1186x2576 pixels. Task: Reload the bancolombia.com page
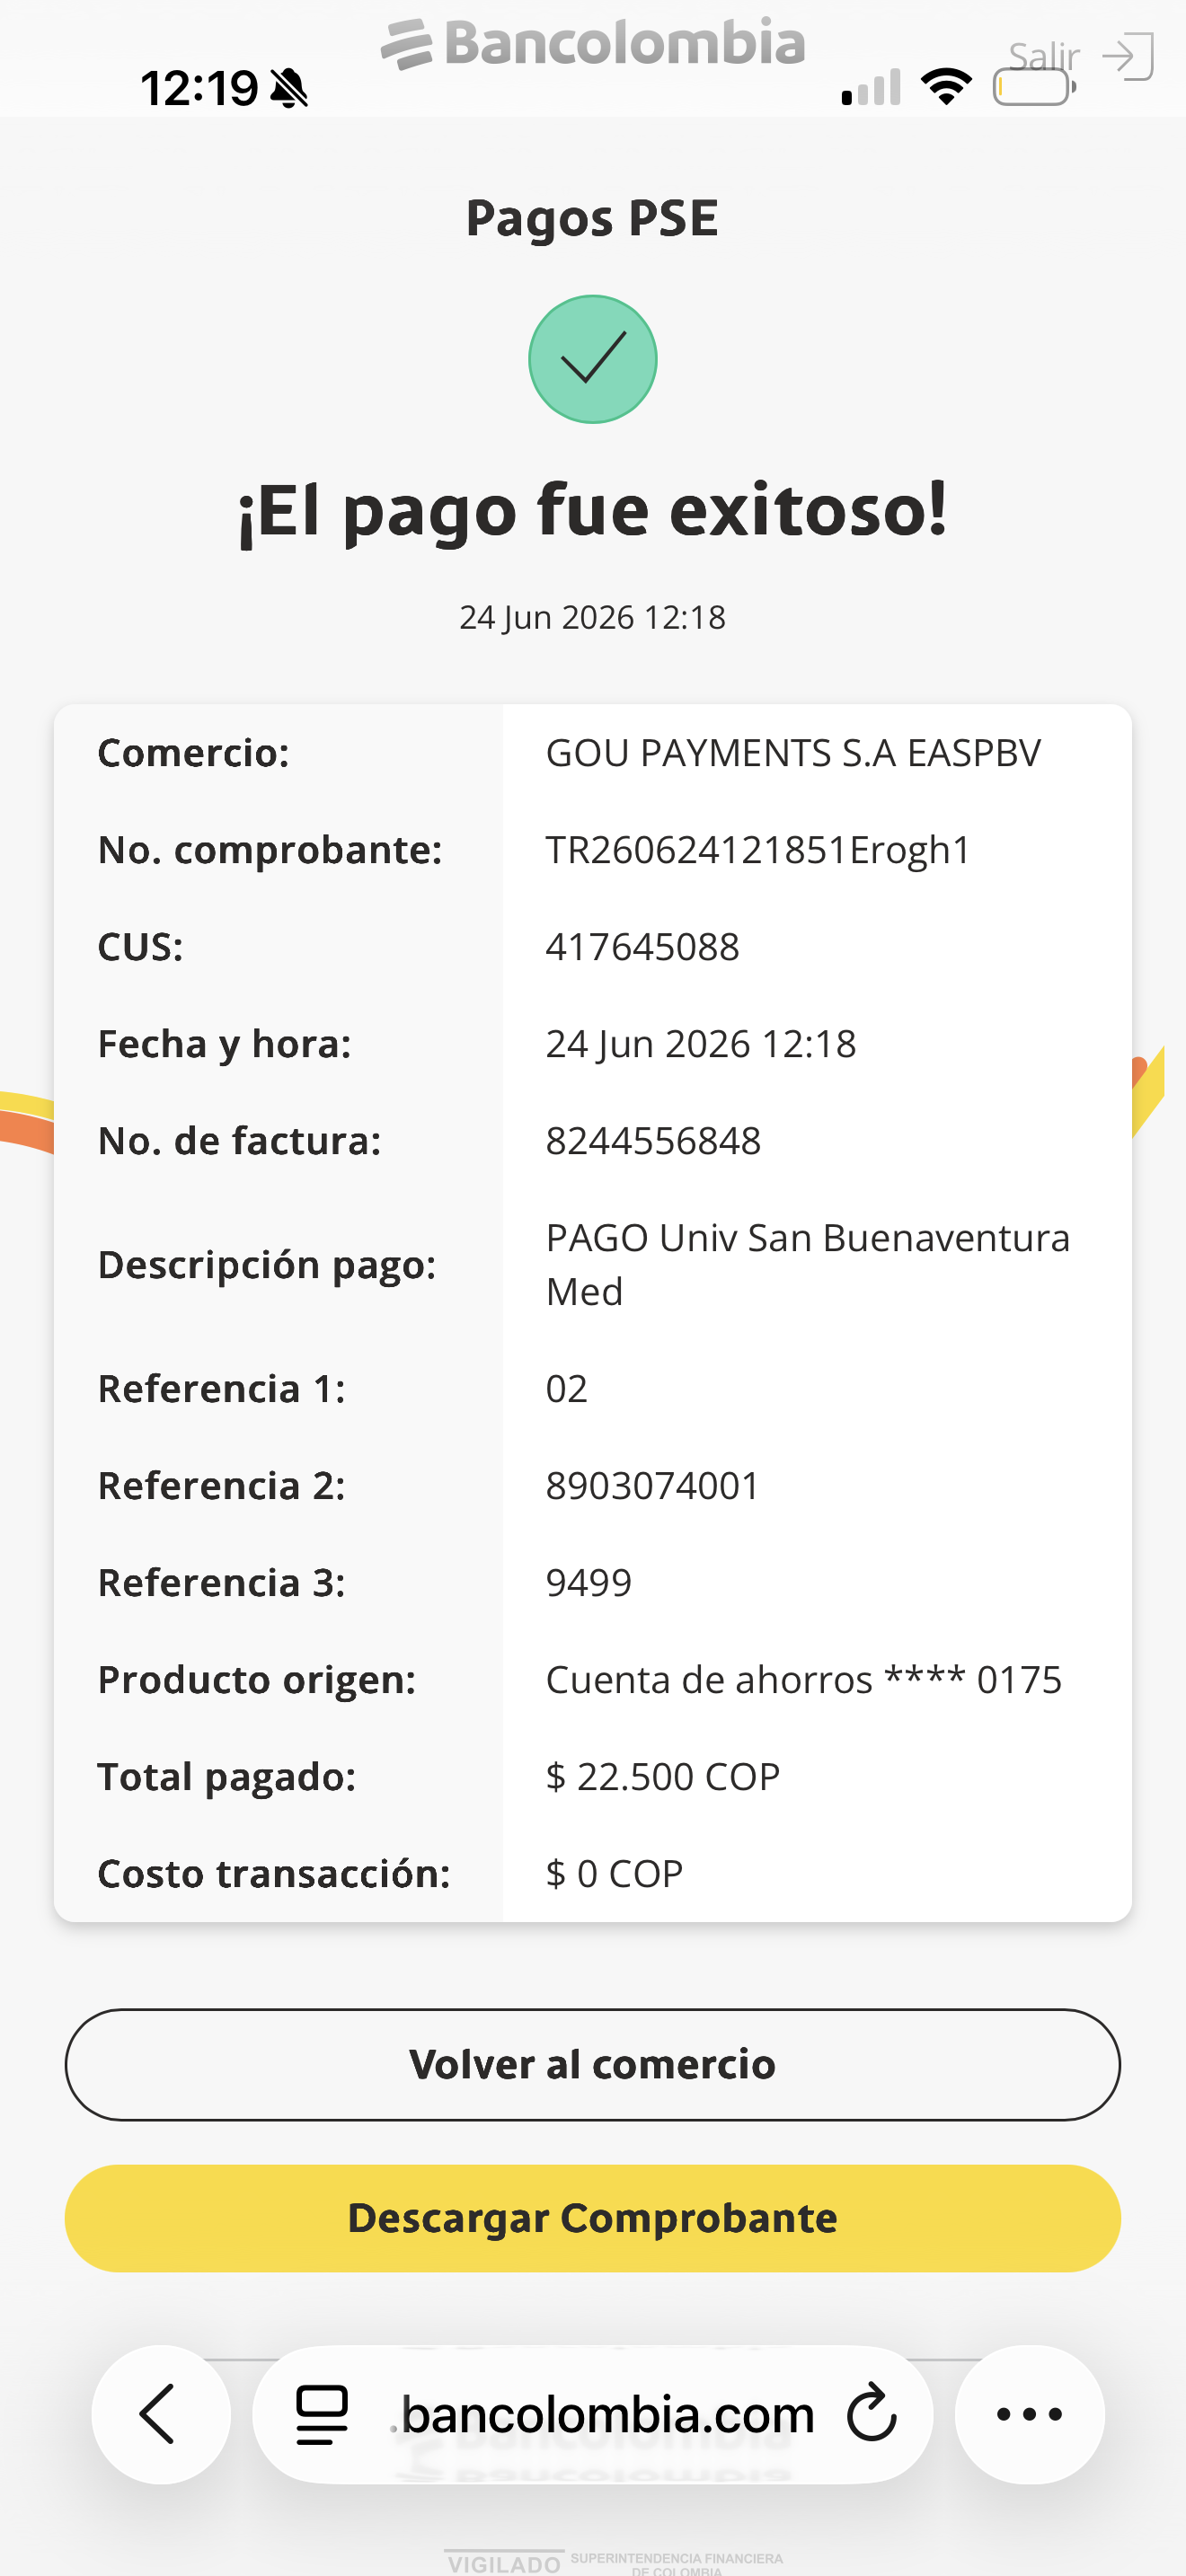pos(871,2413)
